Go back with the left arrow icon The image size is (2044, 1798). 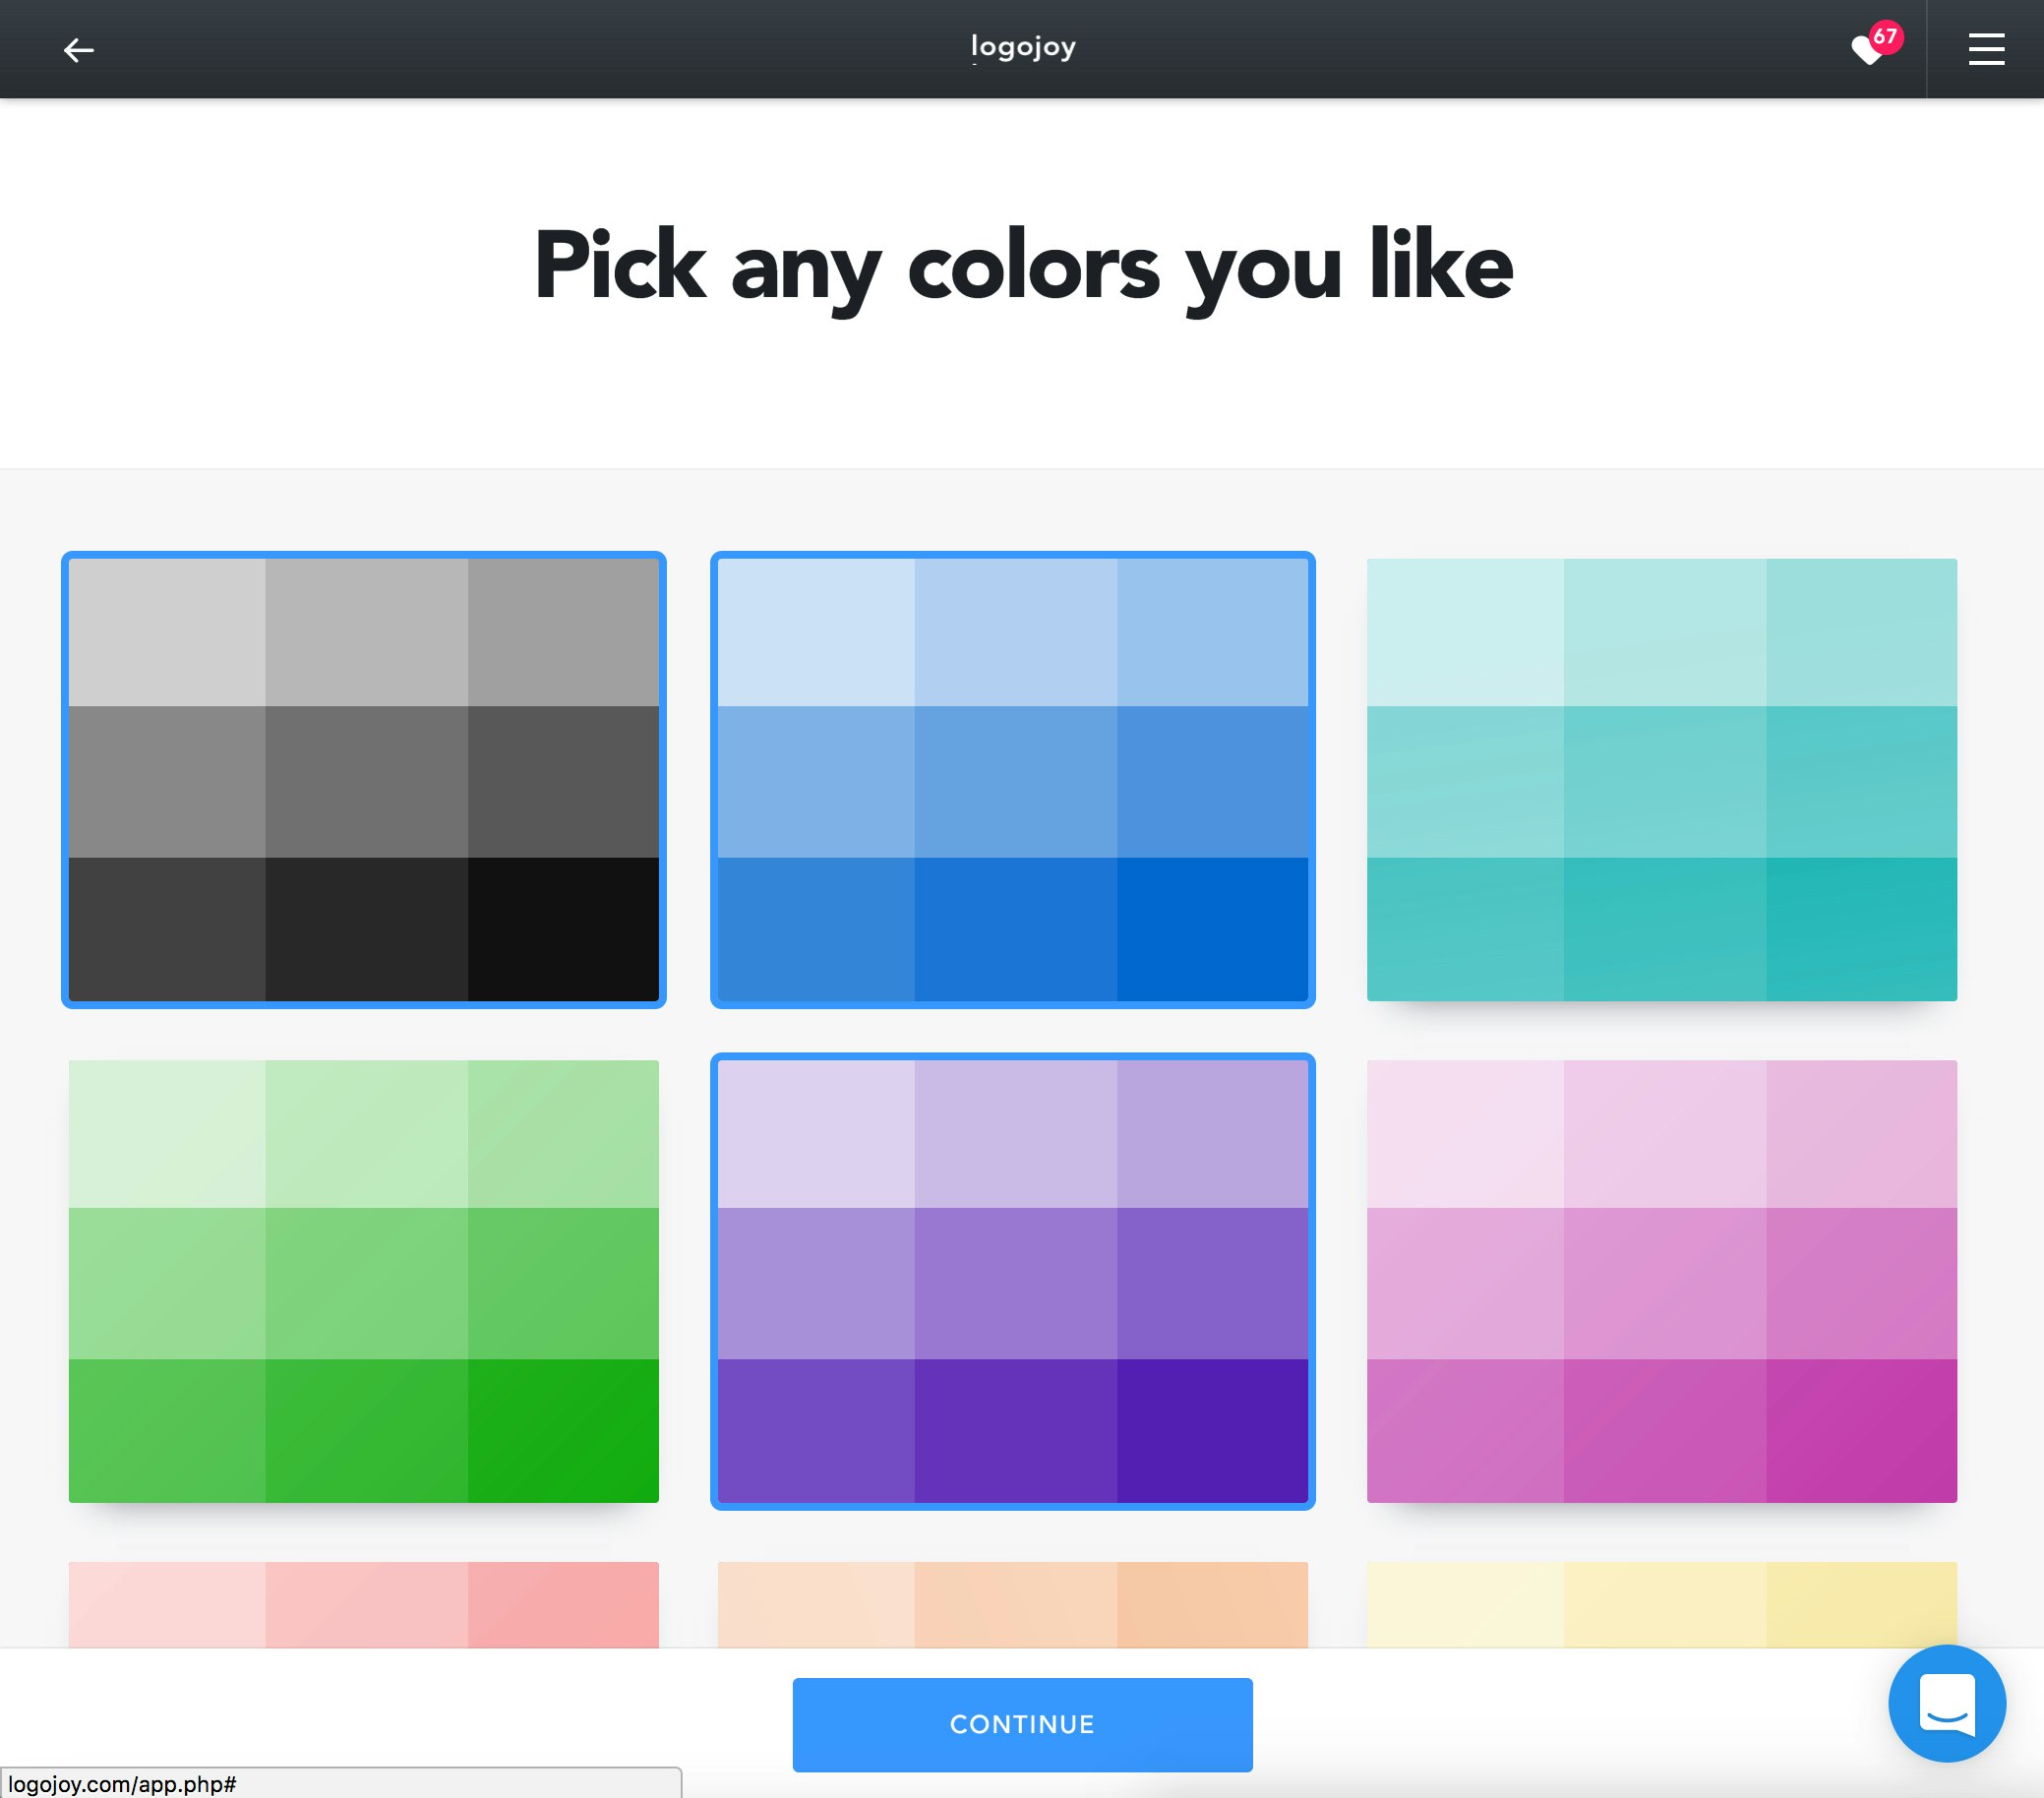78,50
